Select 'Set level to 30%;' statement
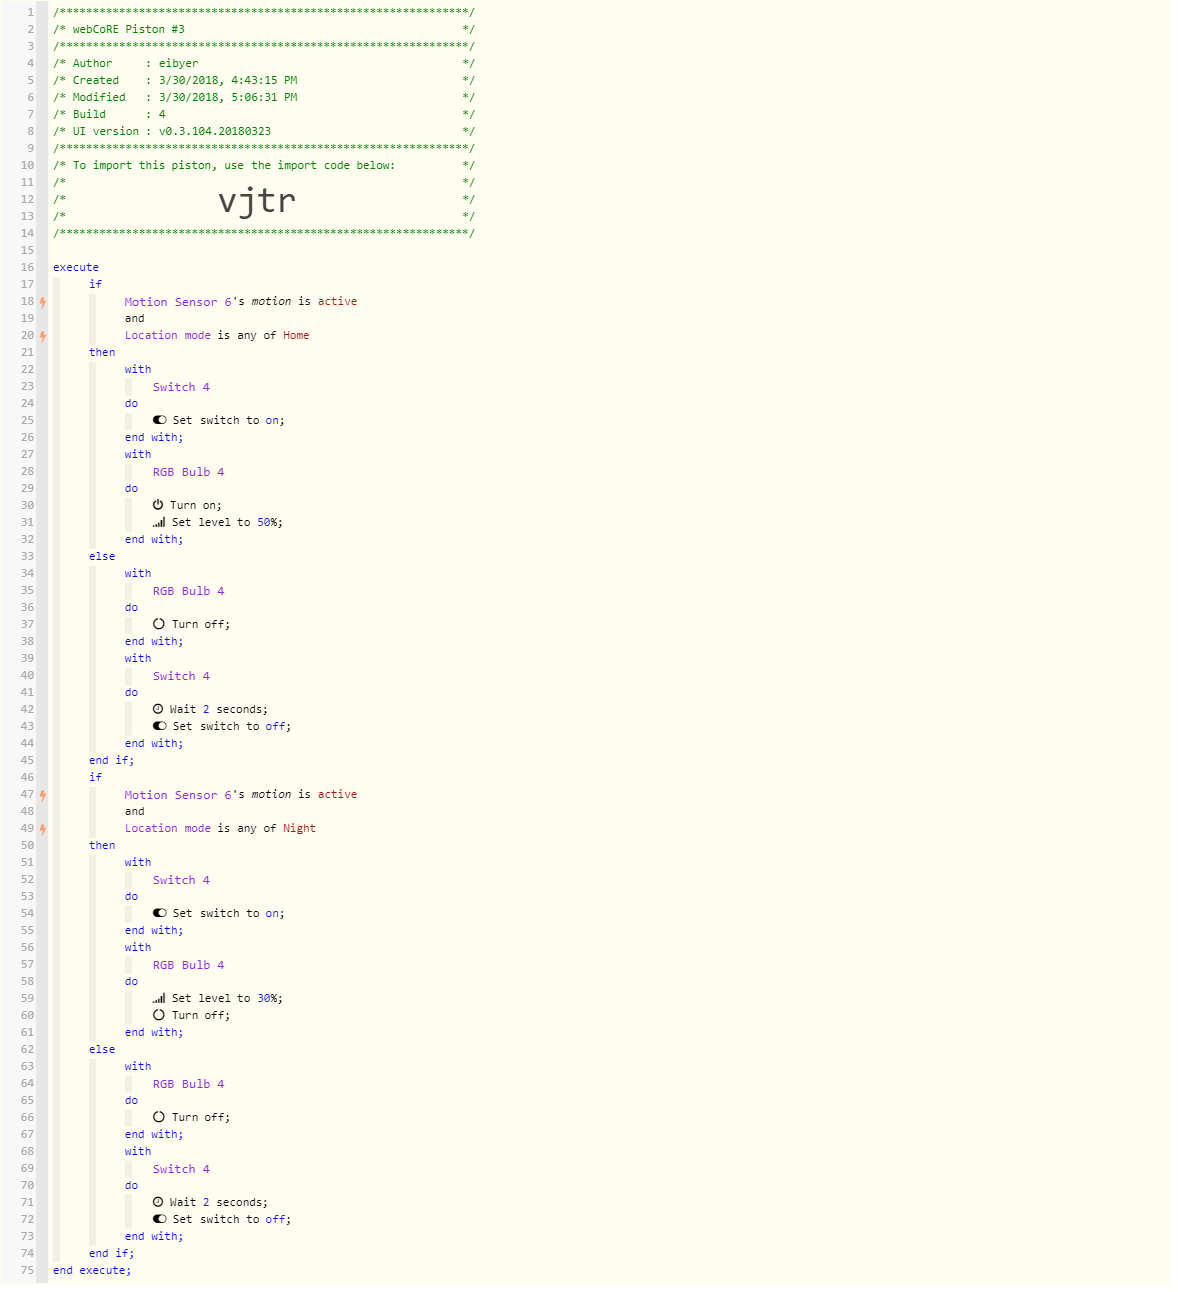 coord(227,999)
